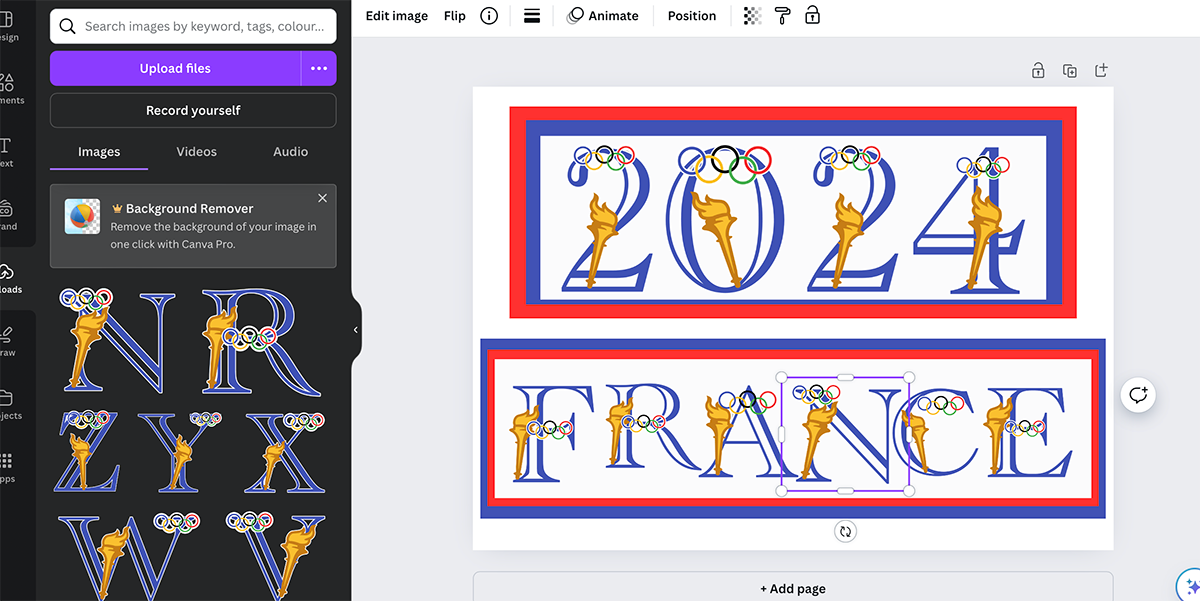Open the Position panel
Viewport: 1200px width, 601px height.
tap(692, 16)
